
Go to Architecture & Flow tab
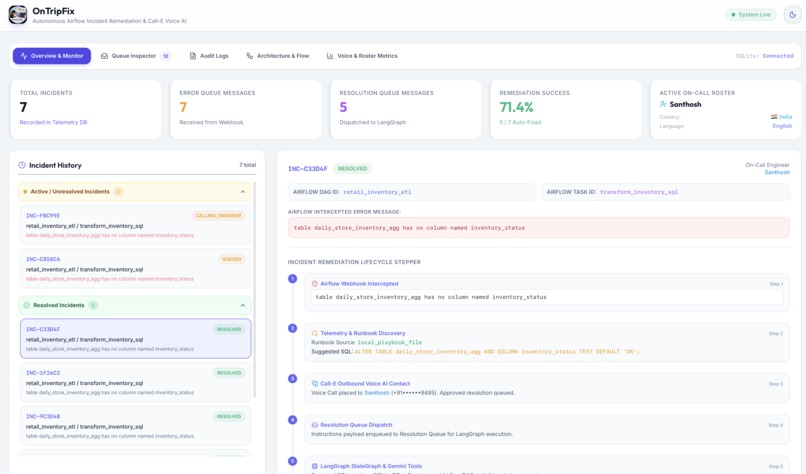click(278, 56)
